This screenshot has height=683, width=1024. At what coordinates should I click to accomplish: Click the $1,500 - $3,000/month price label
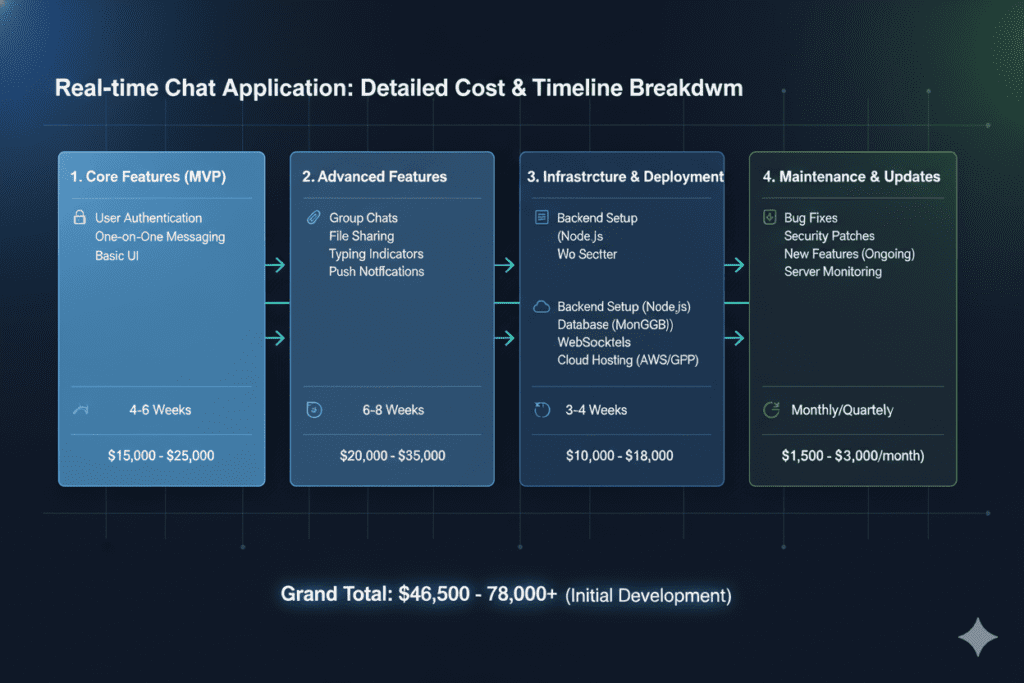[851, 455]
